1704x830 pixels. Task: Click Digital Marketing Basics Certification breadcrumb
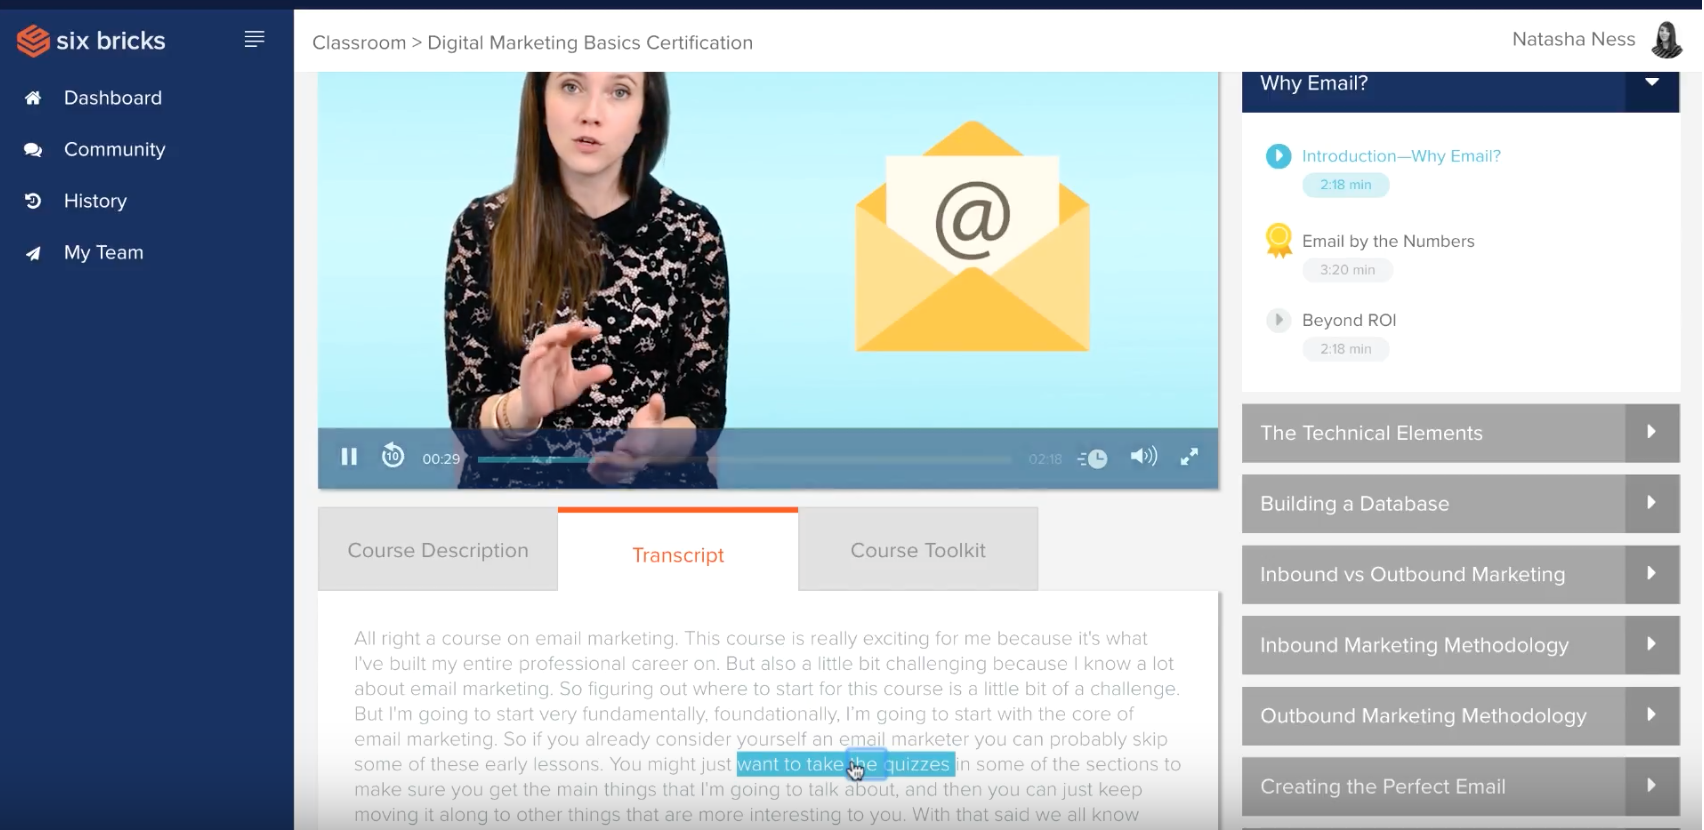(590, 43)
